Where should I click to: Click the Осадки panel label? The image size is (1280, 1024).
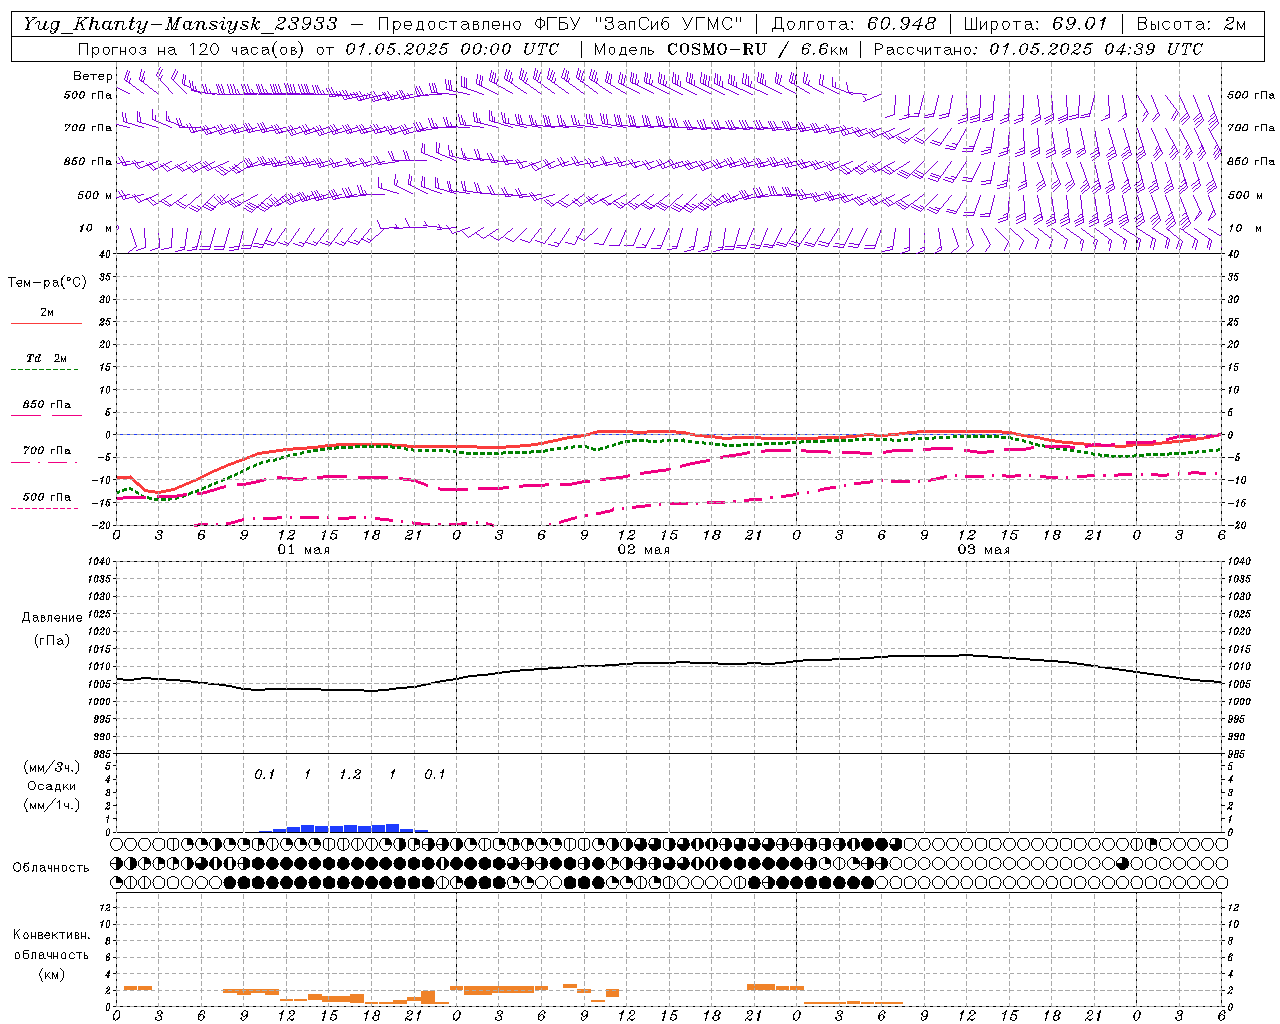pos(52,786)
